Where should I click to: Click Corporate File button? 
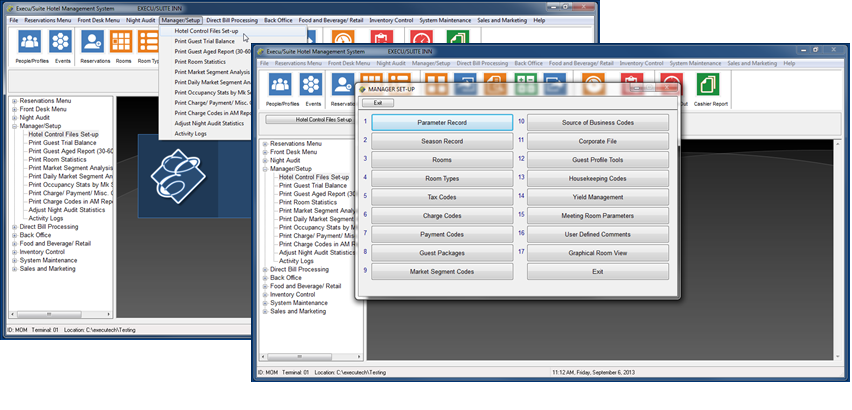598,141
